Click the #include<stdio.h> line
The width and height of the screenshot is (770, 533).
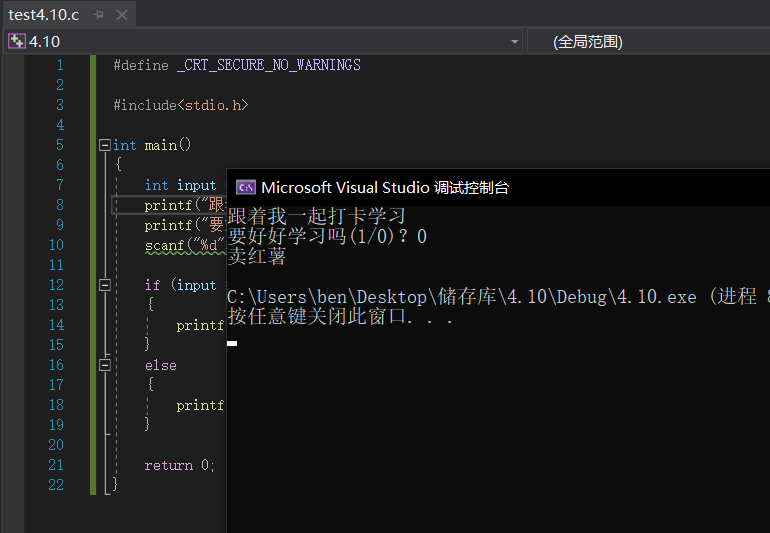coord(181,105)
